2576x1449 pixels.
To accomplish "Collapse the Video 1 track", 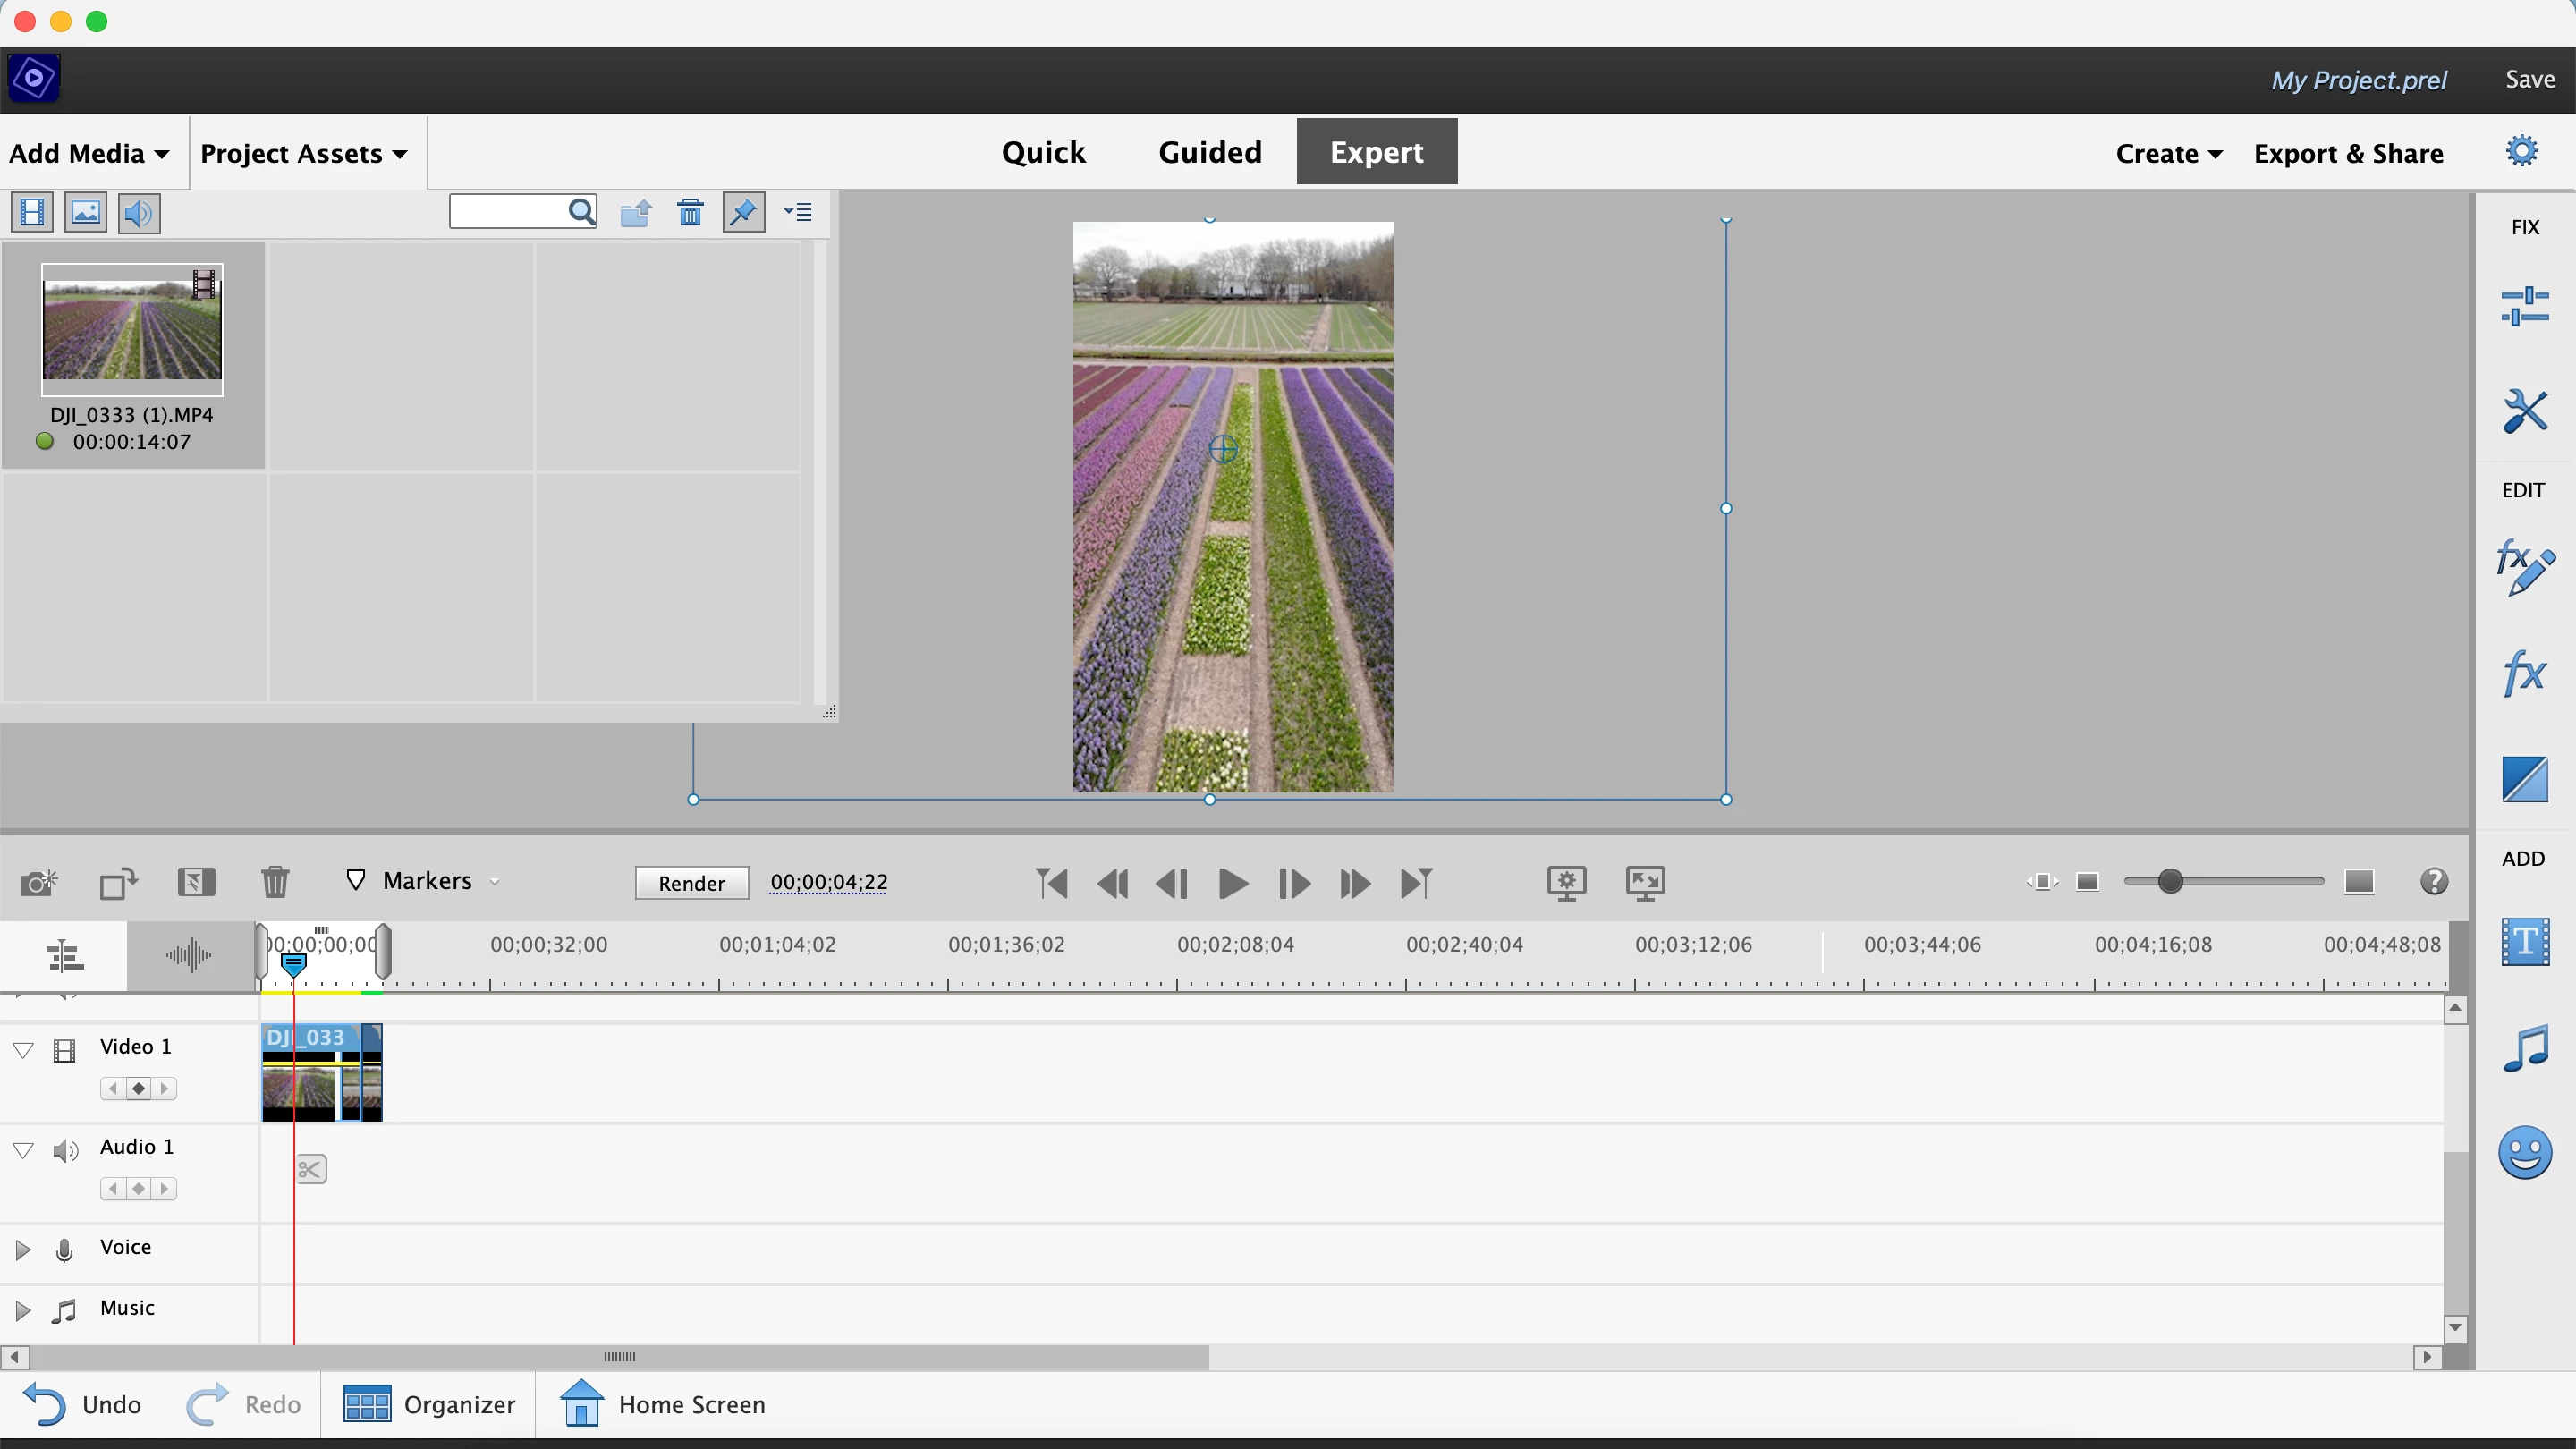I will [23, 1049].
